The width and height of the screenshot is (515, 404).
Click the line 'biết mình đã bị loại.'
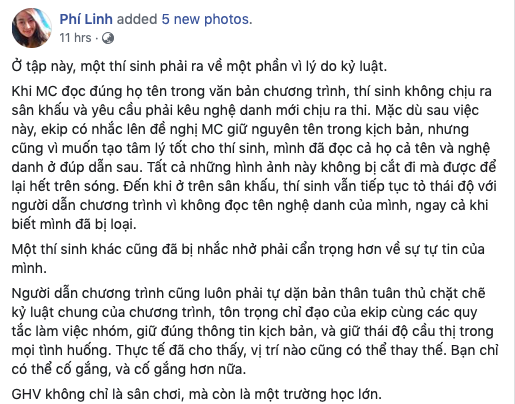tap(74, 224)
